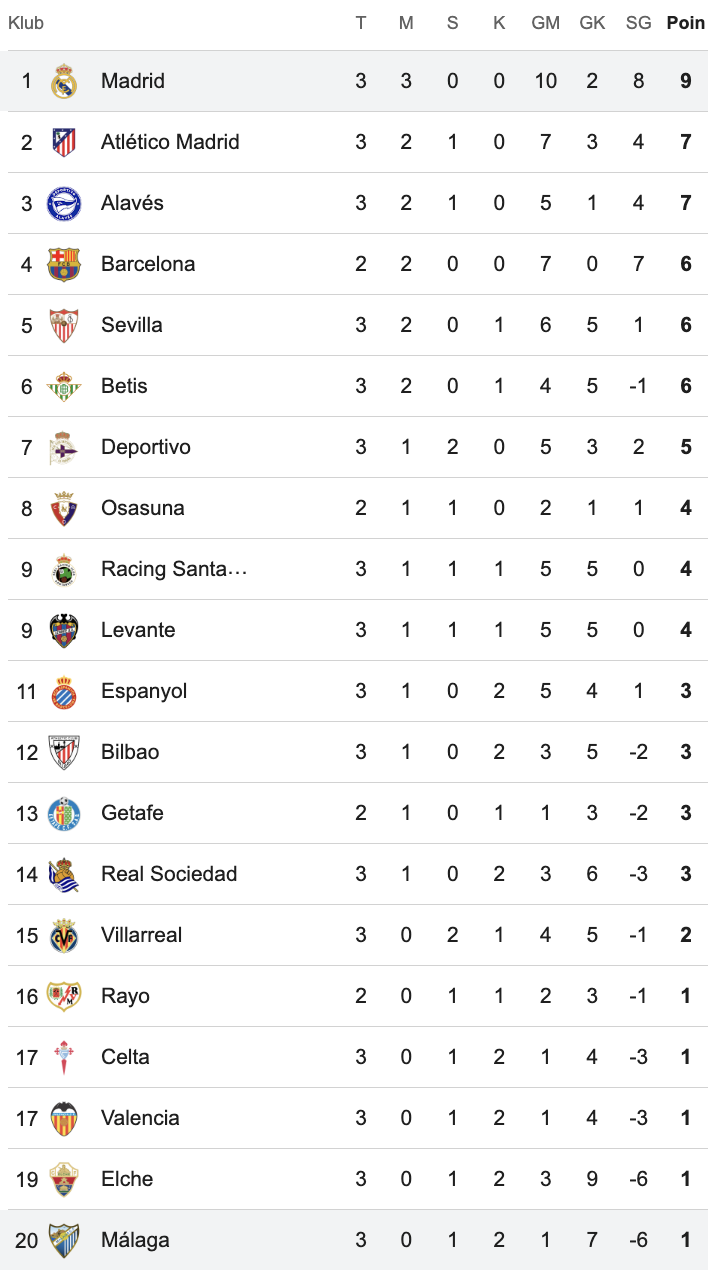
Task: Click the Deportivo team name
Action: point(146,447)
